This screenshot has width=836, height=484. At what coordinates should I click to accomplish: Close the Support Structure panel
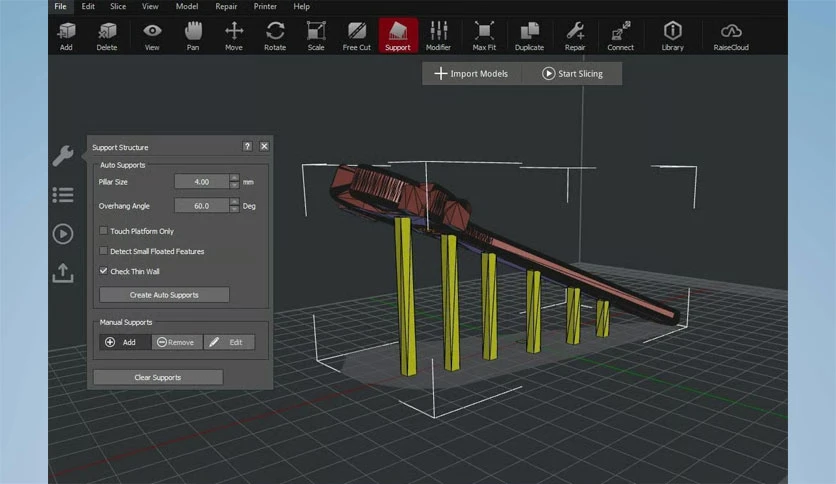click(264, 146)
